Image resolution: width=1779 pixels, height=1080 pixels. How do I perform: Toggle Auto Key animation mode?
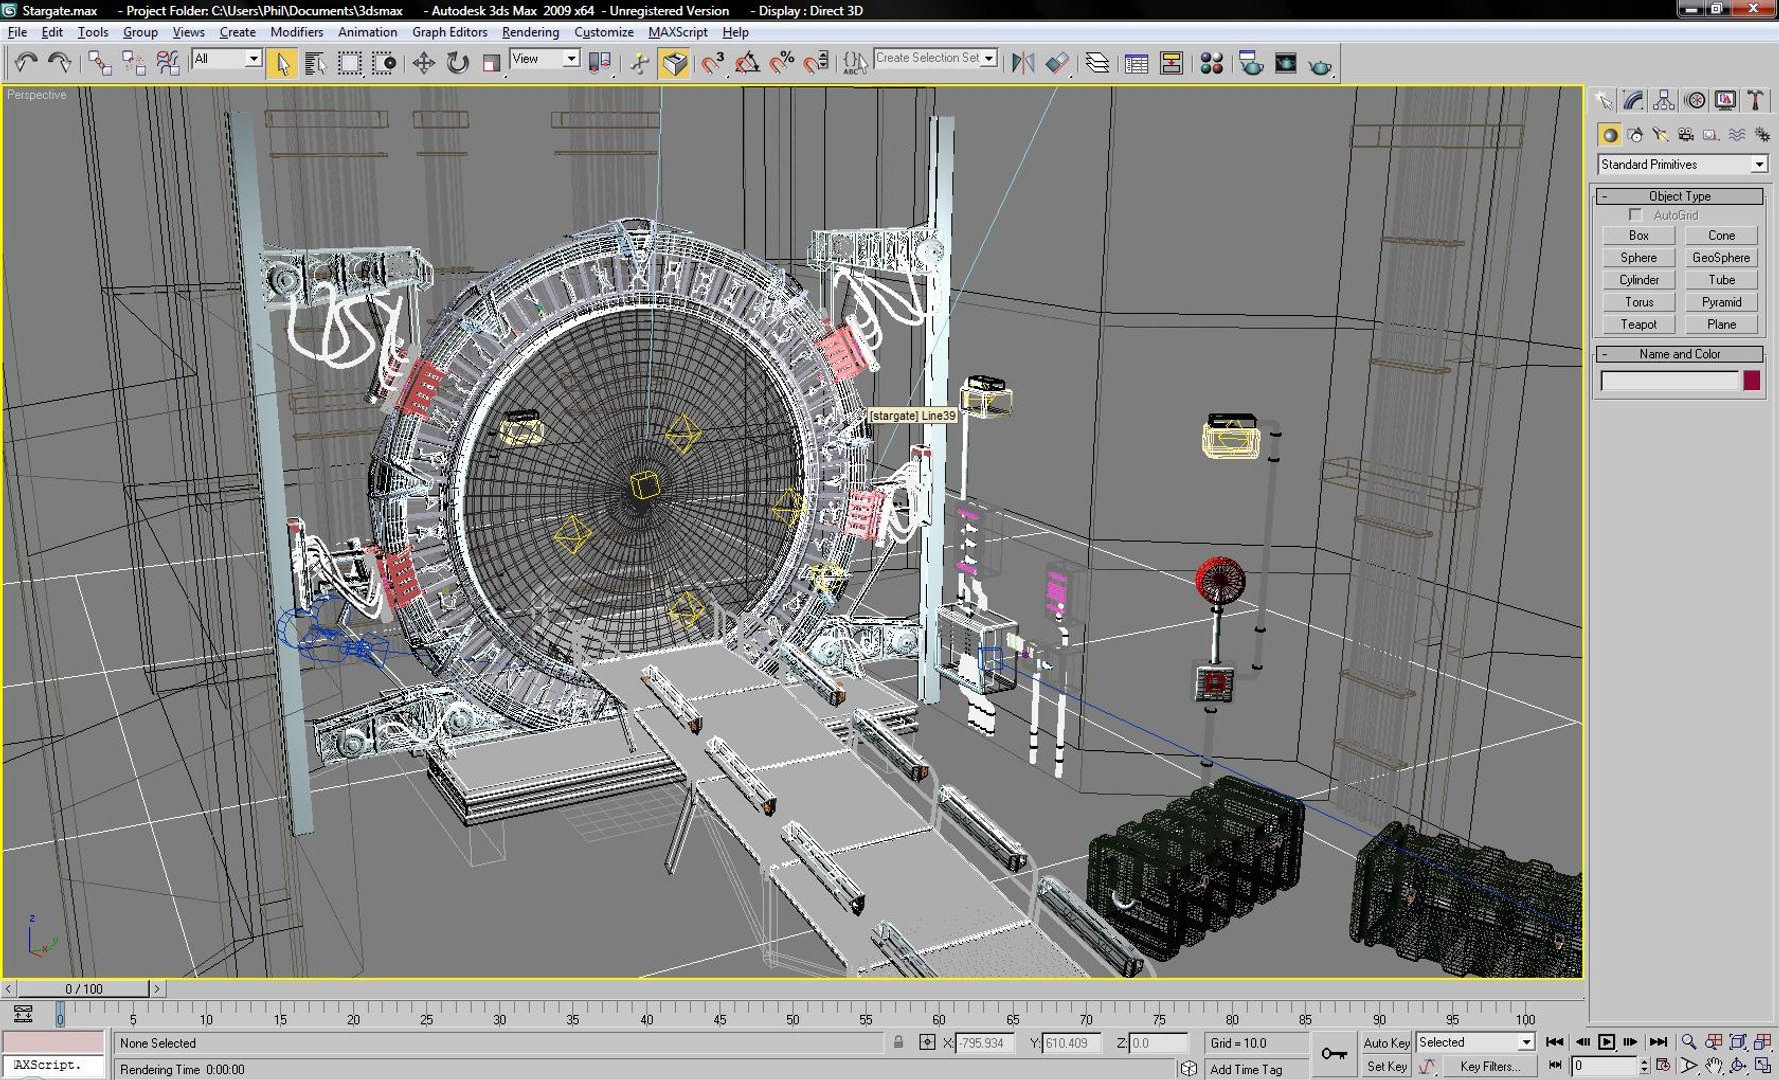[1386, 1042]
